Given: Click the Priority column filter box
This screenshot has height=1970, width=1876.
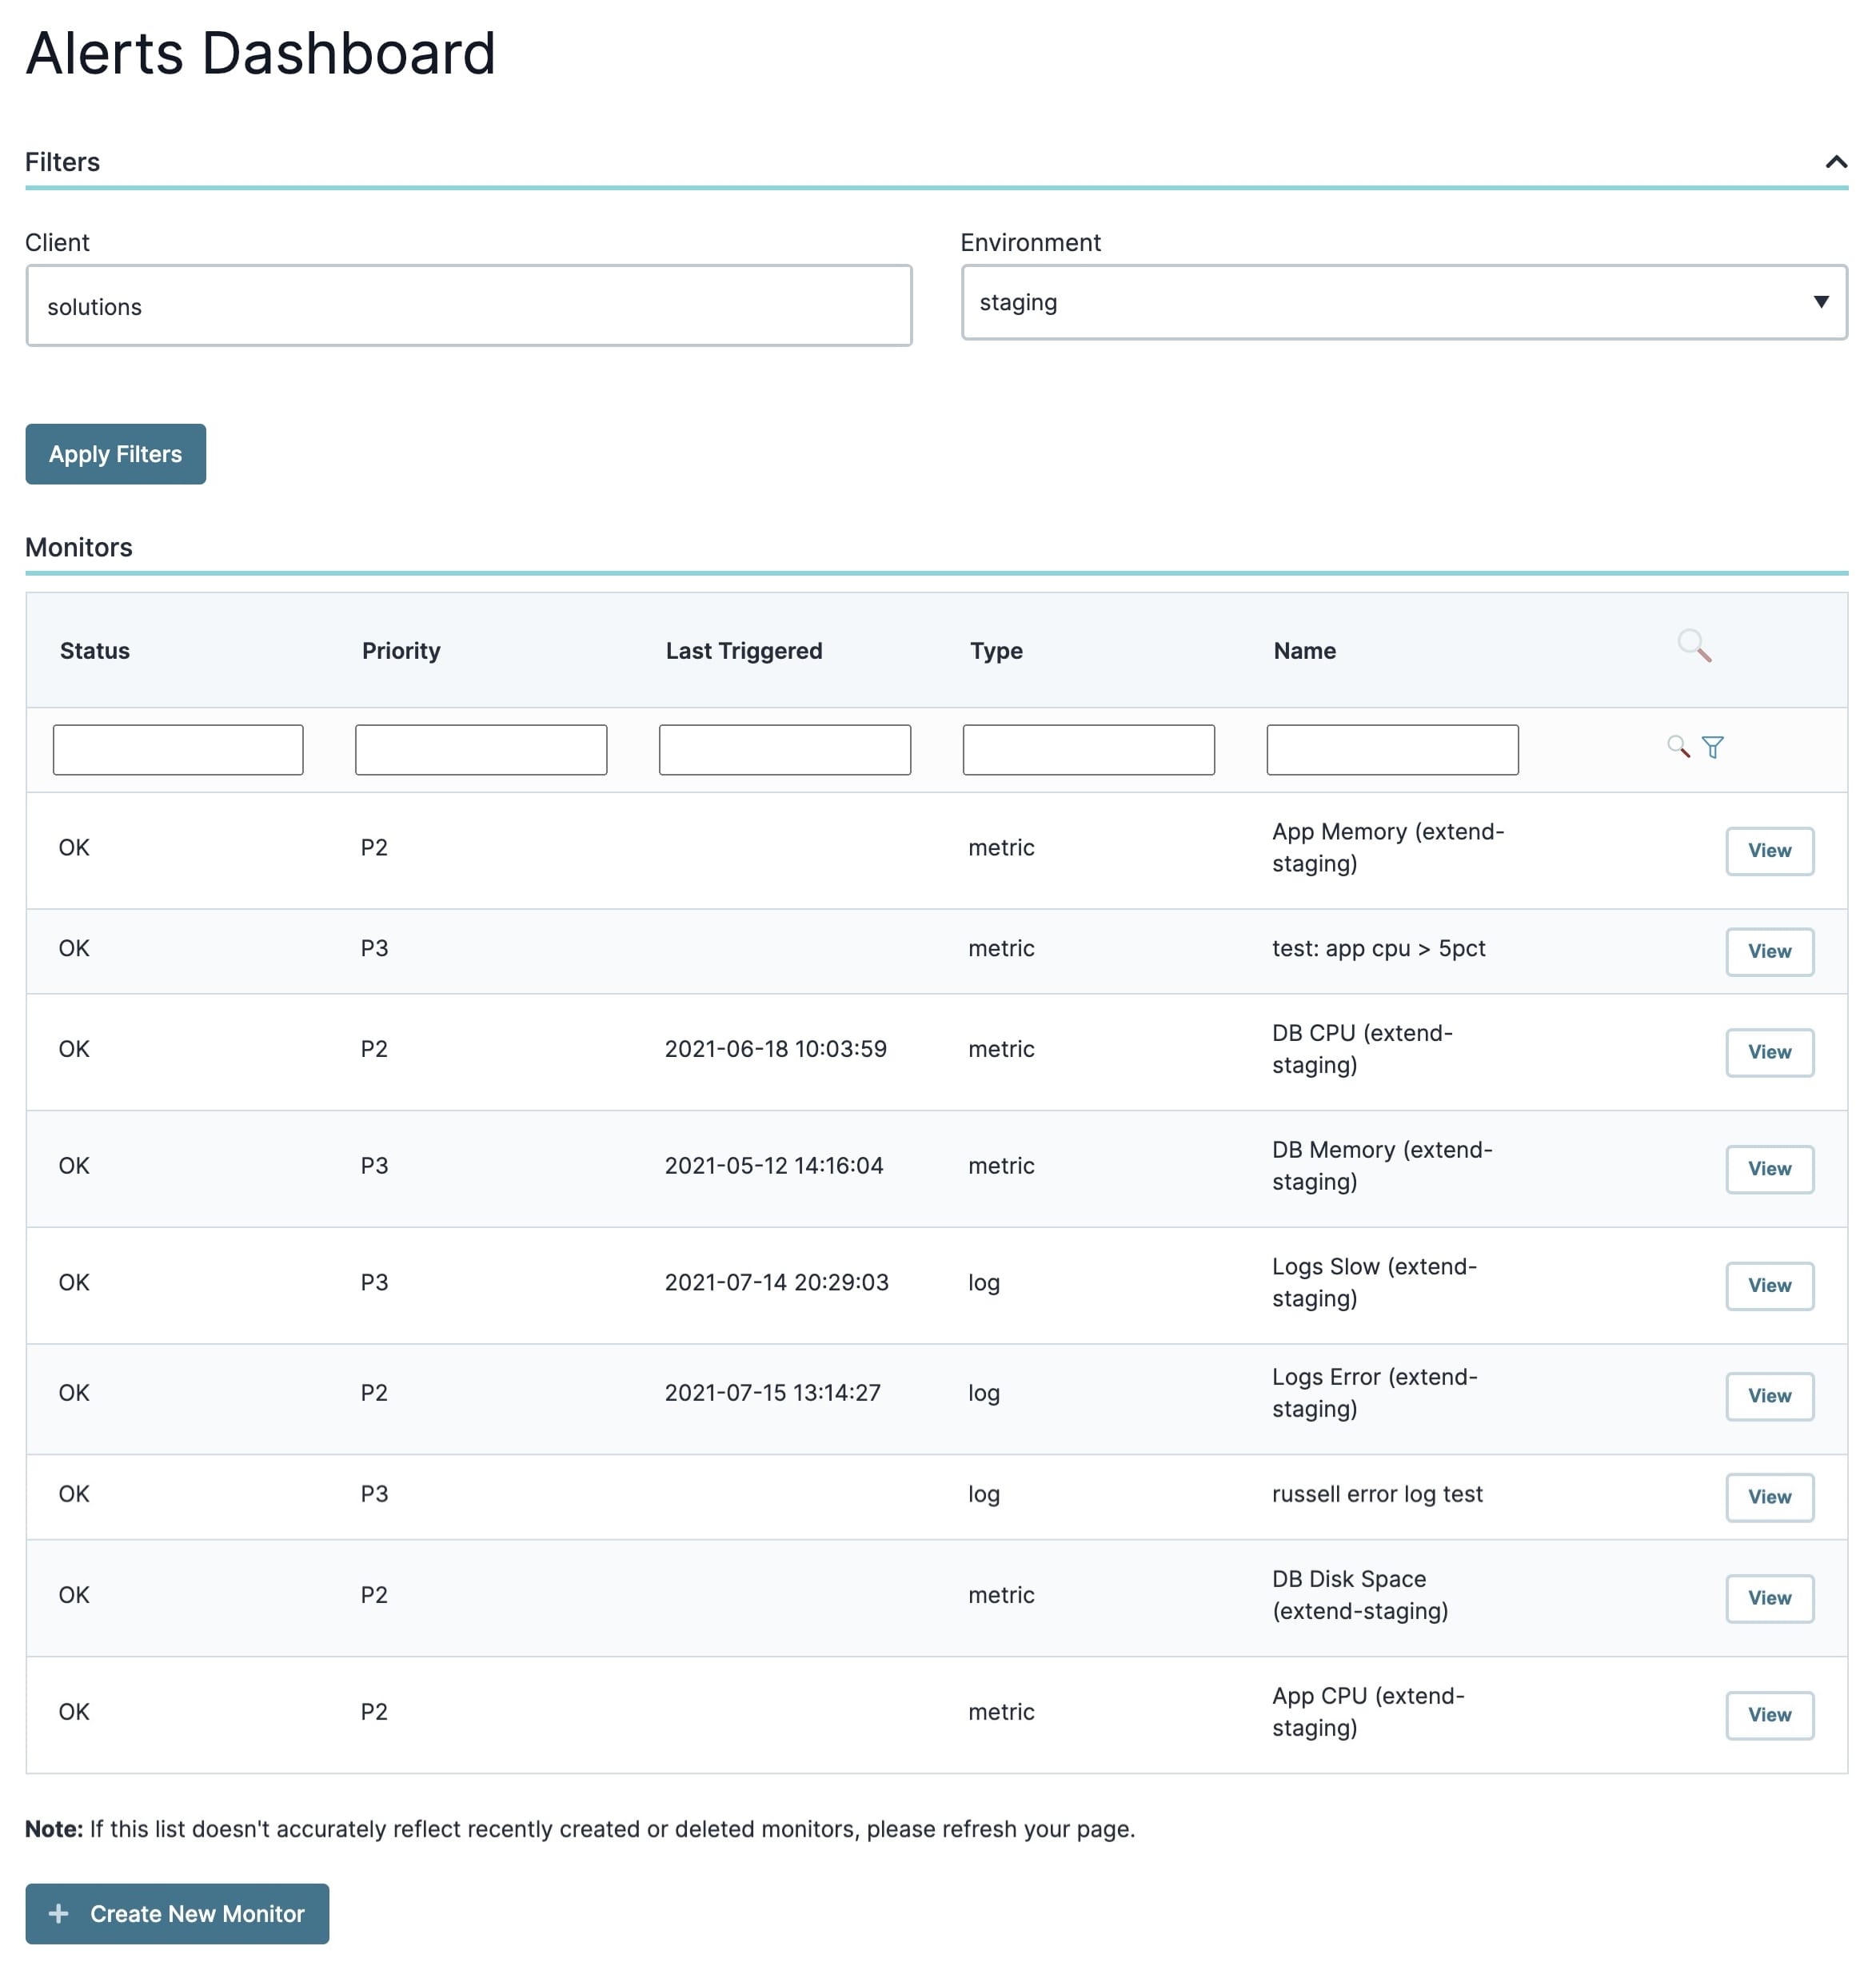Looking at the screenshot, I should 481,750.
